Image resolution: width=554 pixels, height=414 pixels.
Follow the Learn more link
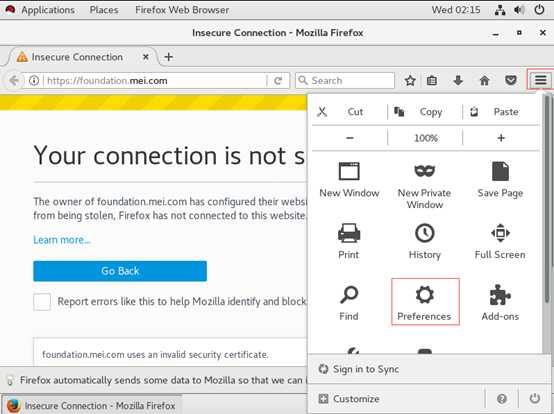[x=62, y=240]
